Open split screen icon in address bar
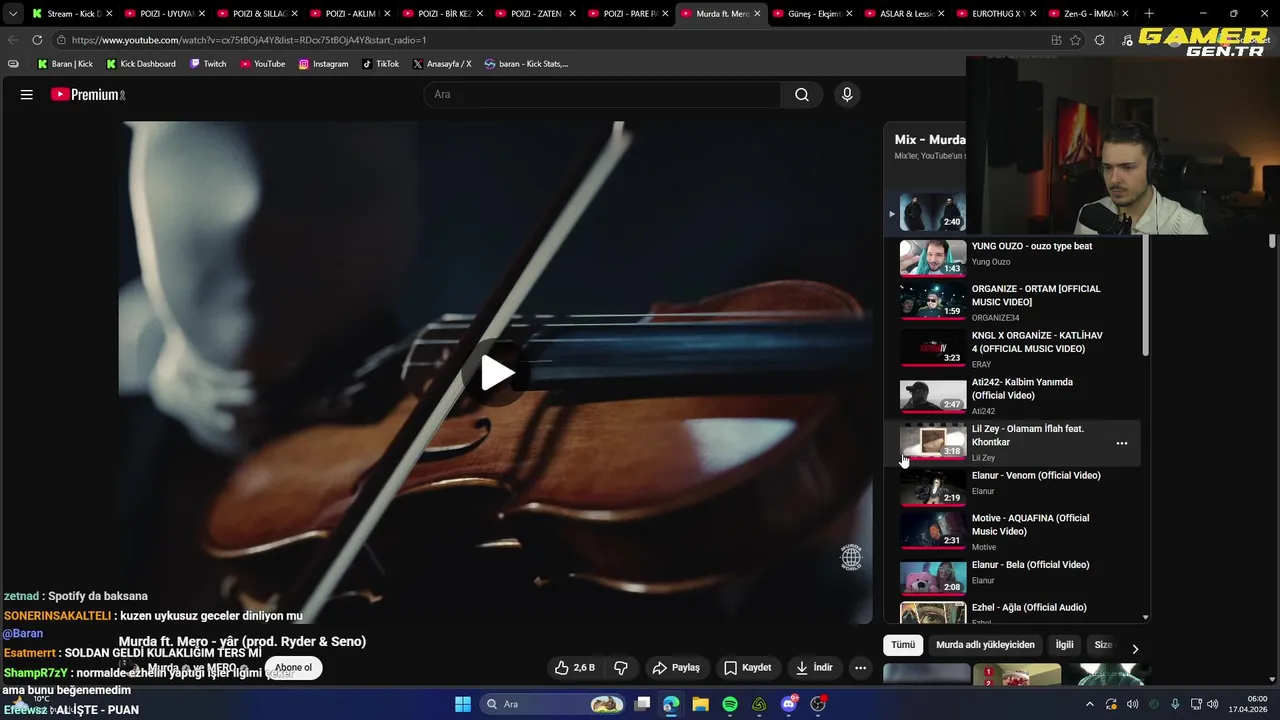Screen dimensions: 1280x720 coord(1056,40)
